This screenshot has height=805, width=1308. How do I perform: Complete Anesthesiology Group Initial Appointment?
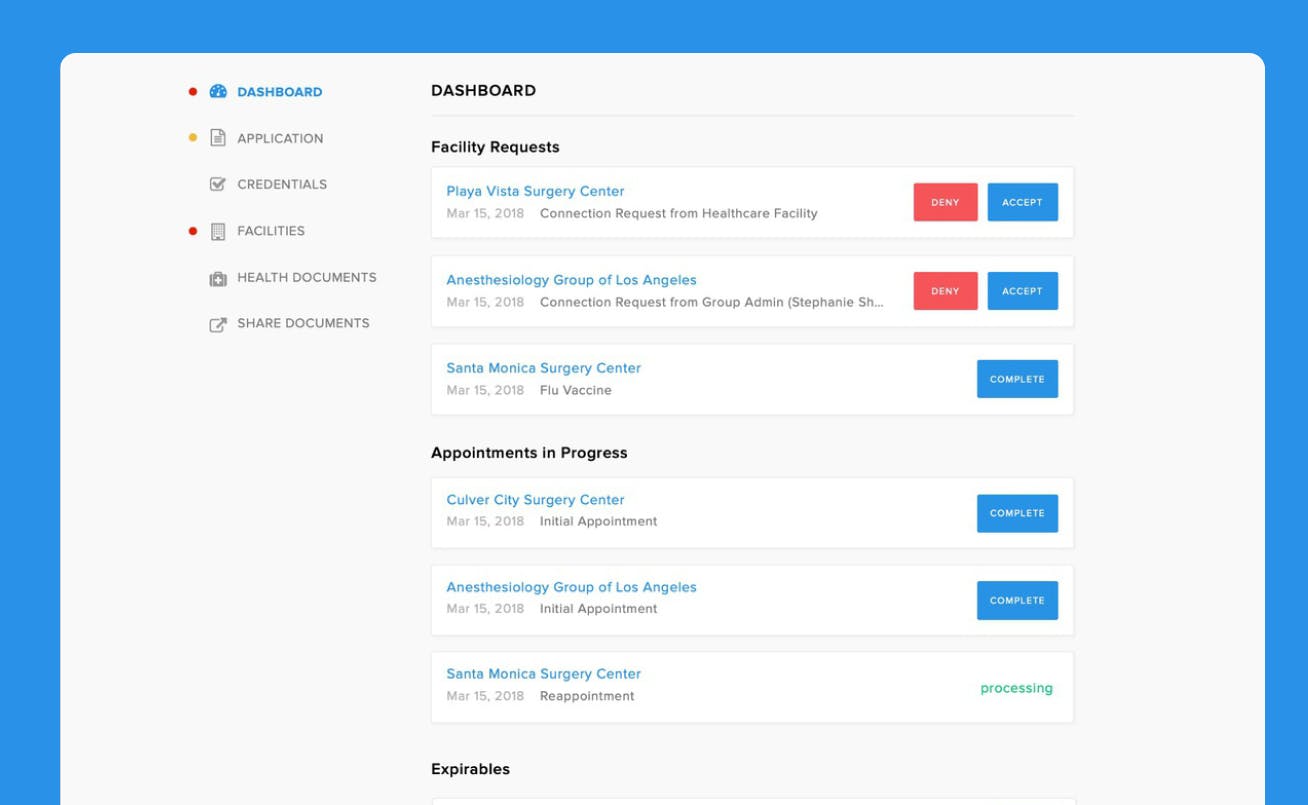click(x=1017, y=600)
